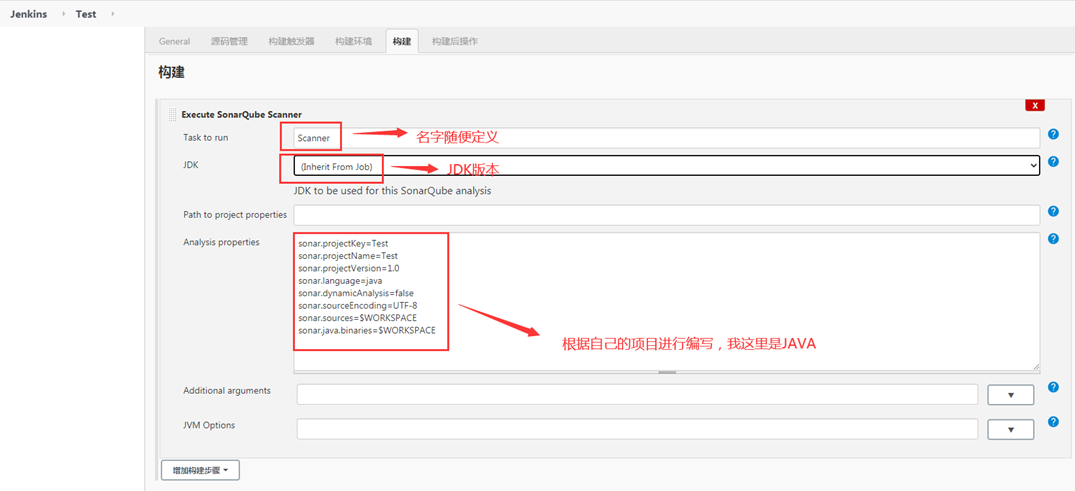The height and width of the screenshot is (491, 1075).
Task: Click the Execute SonarQube Scanner title
Action: coord(241,115)
